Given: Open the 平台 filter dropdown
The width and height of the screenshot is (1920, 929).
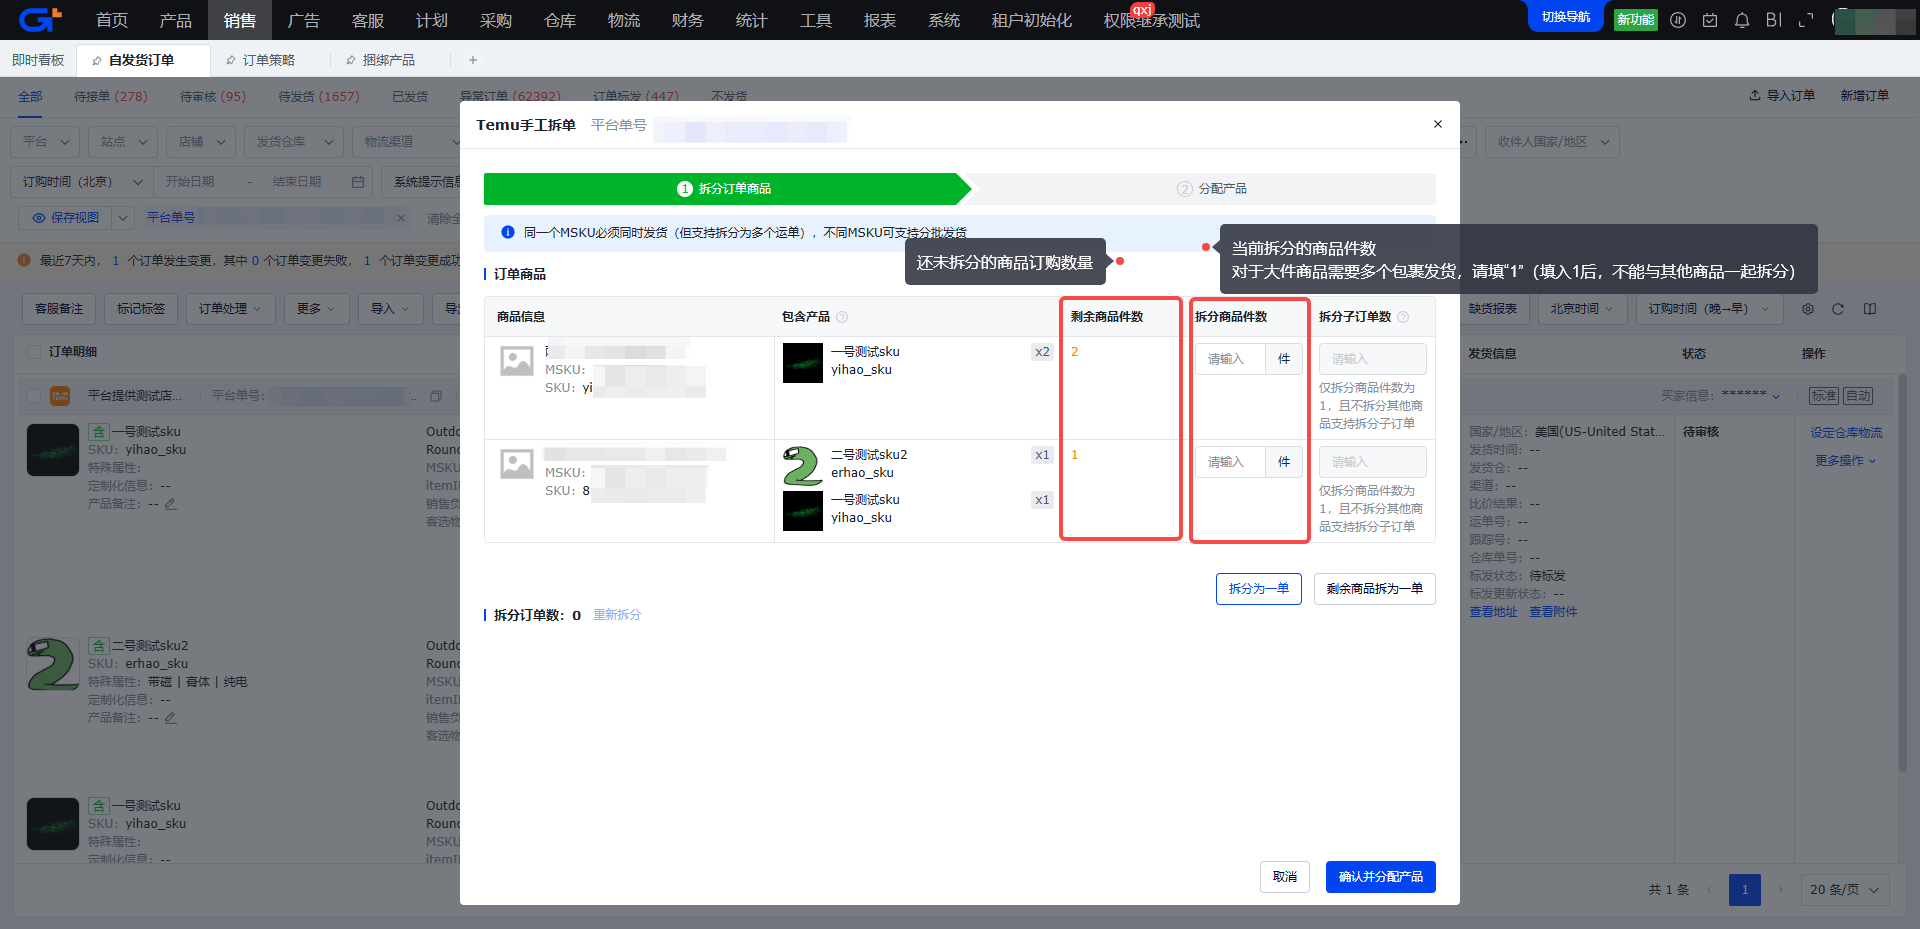Looking at the screenshot, I should [x=45, y=142].
